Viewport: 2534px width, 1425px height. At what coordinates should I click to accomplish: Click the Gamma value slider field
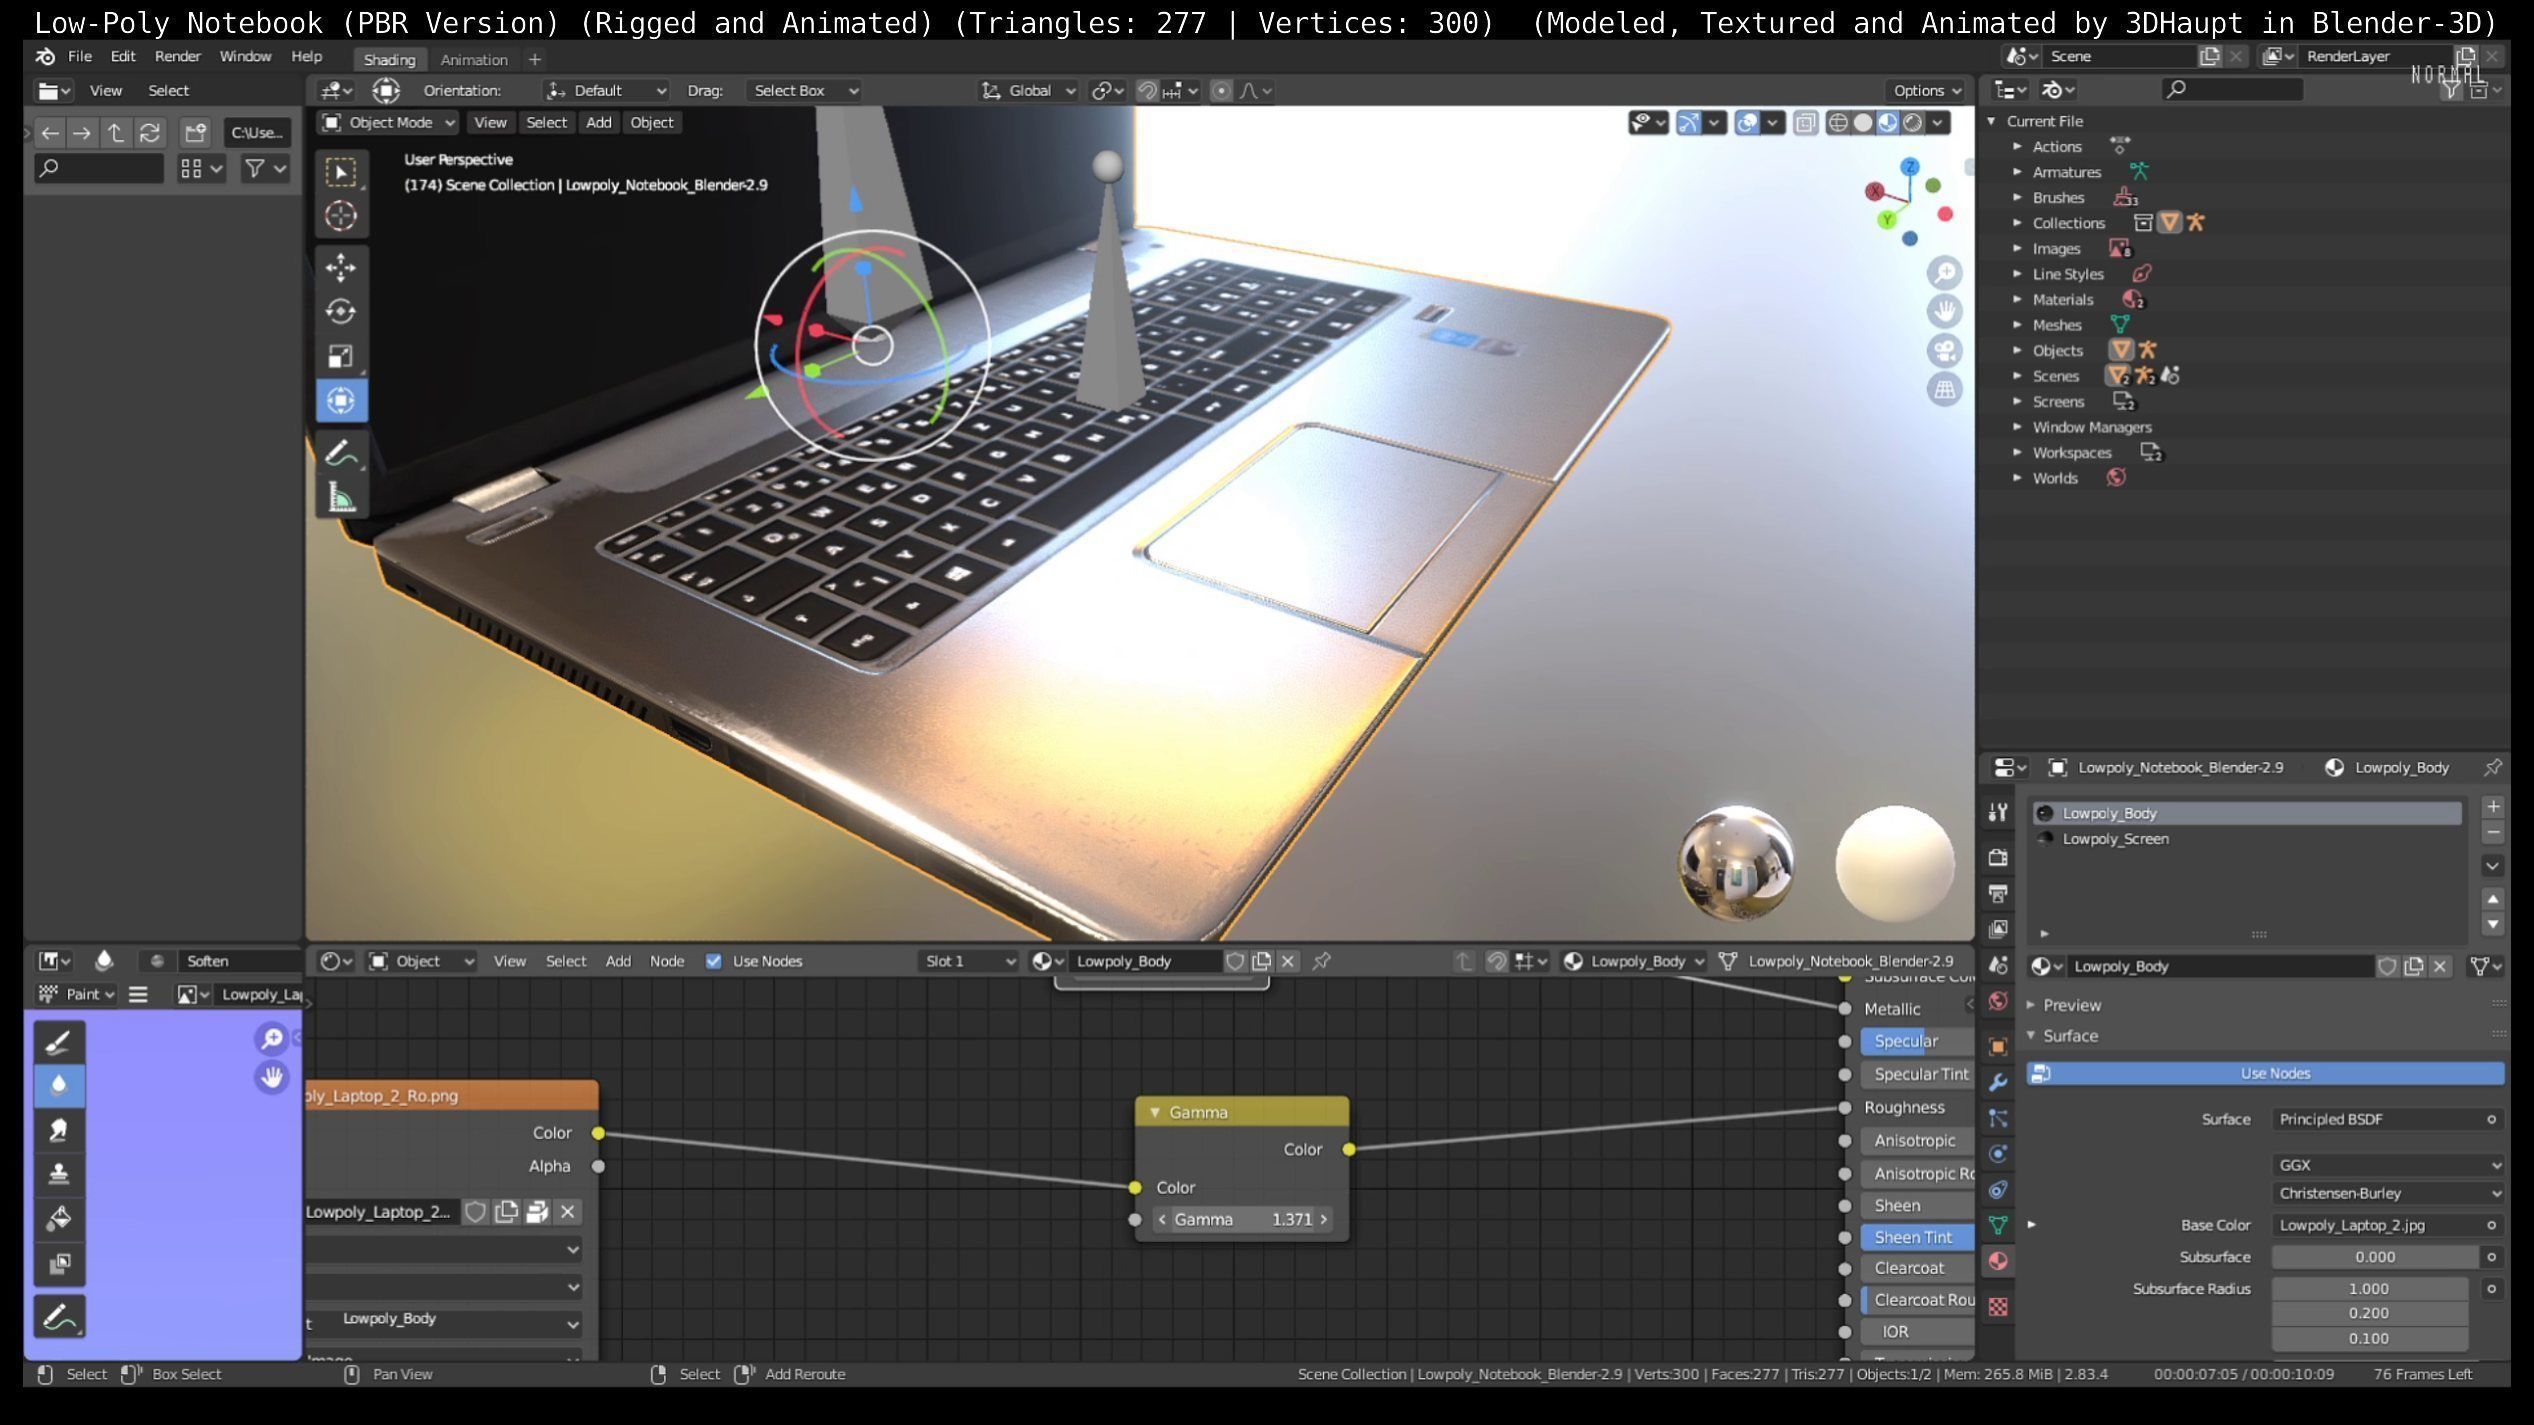tap(1242, 1219)
